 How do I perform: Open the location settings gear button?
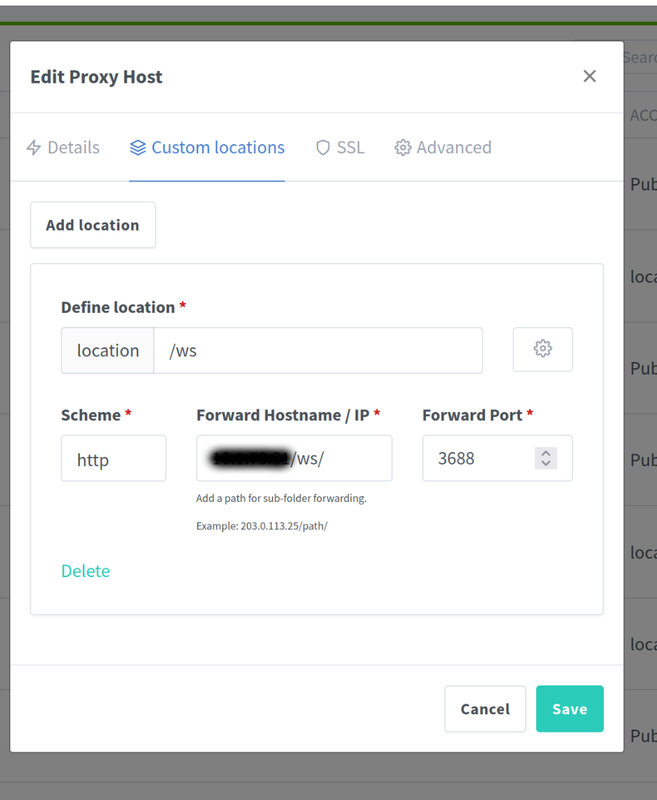[543, 349]
